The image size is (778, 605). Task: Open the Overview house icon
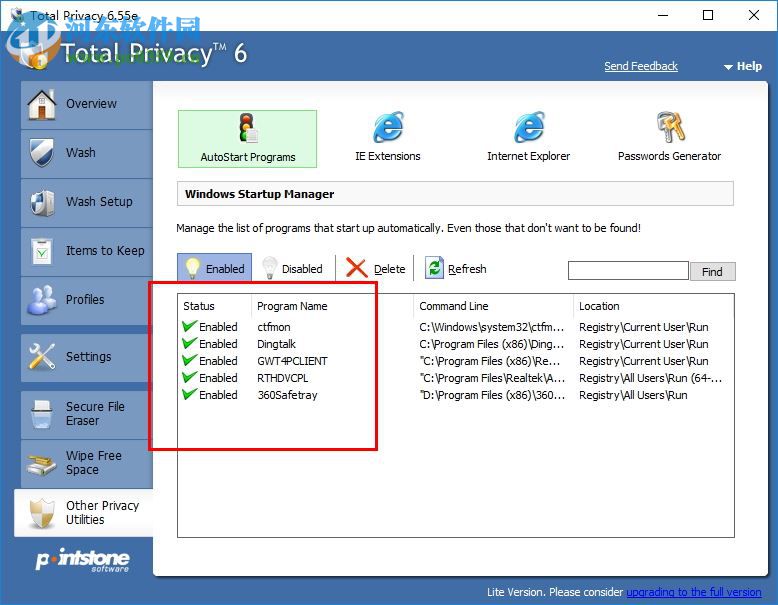point(42,105)
